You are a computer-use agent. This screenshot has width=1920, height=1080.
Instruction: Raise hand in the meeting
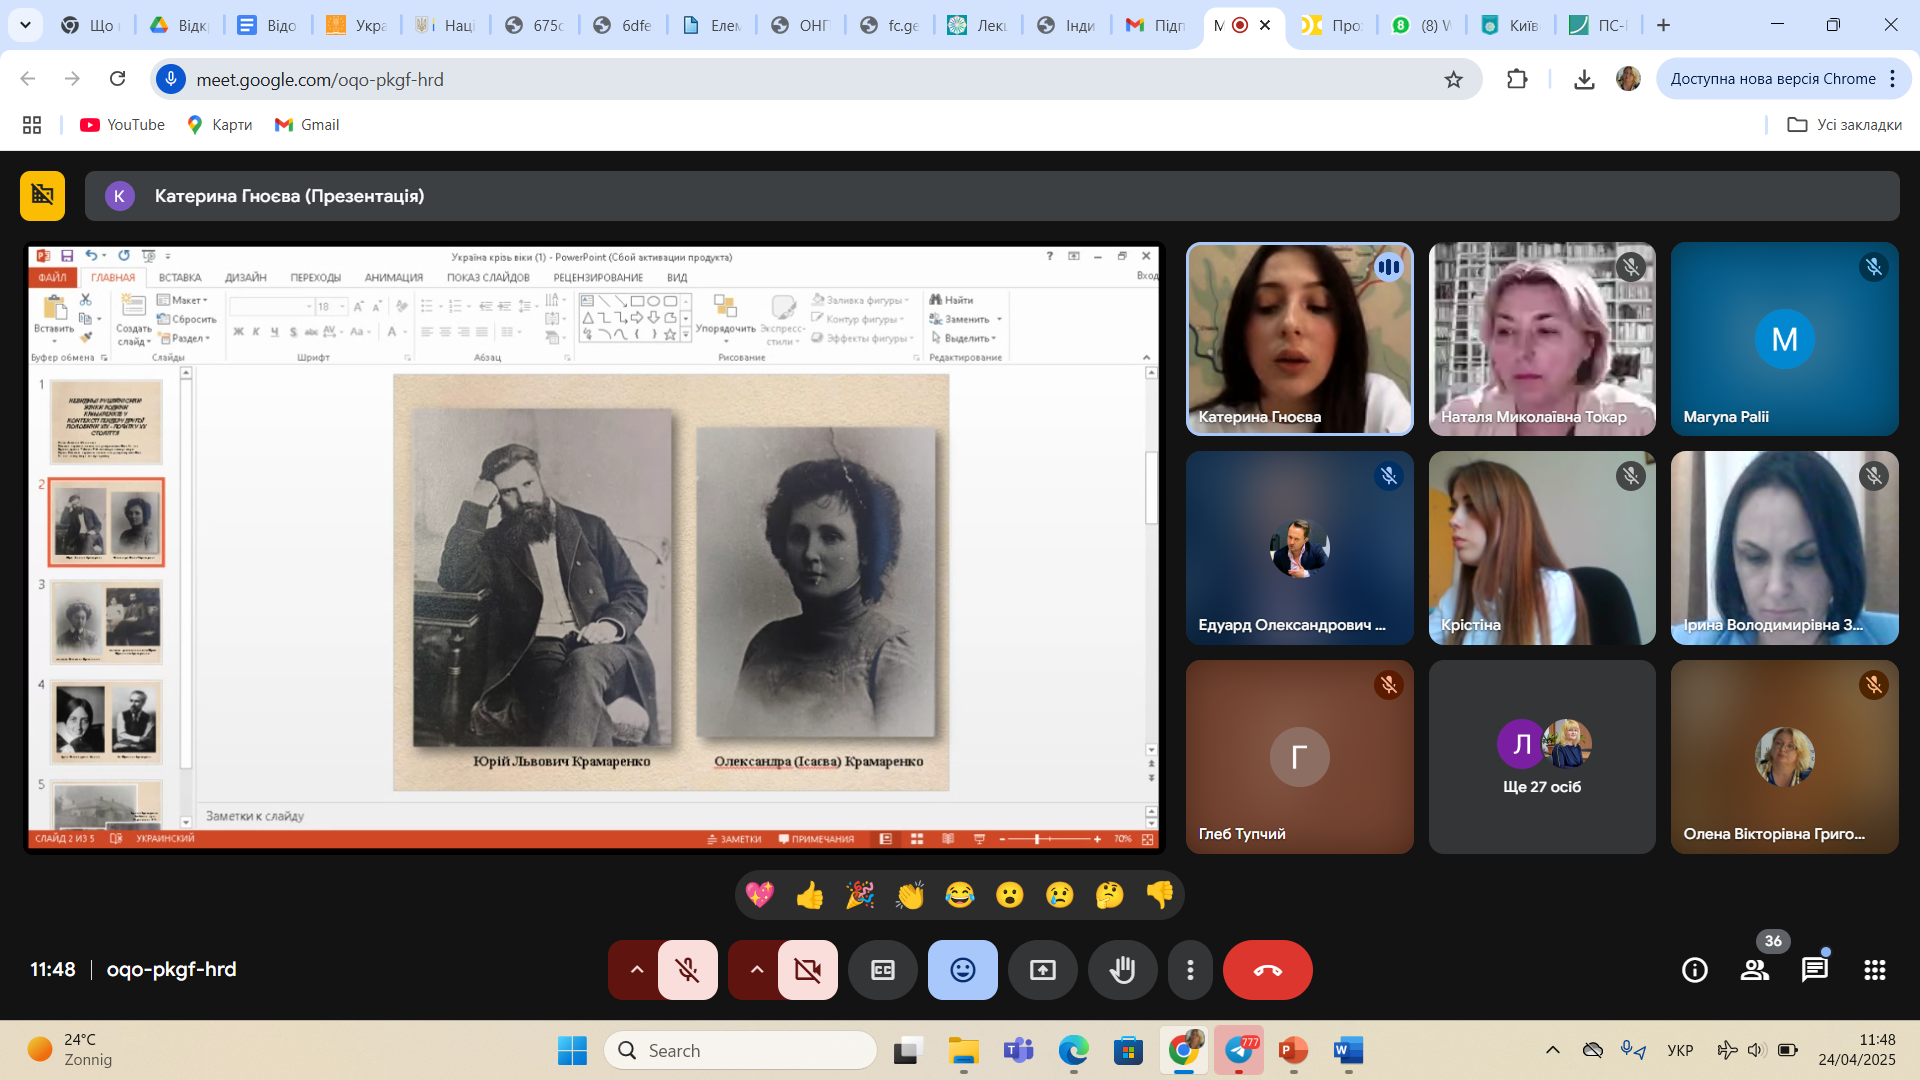click(1122, 970)
